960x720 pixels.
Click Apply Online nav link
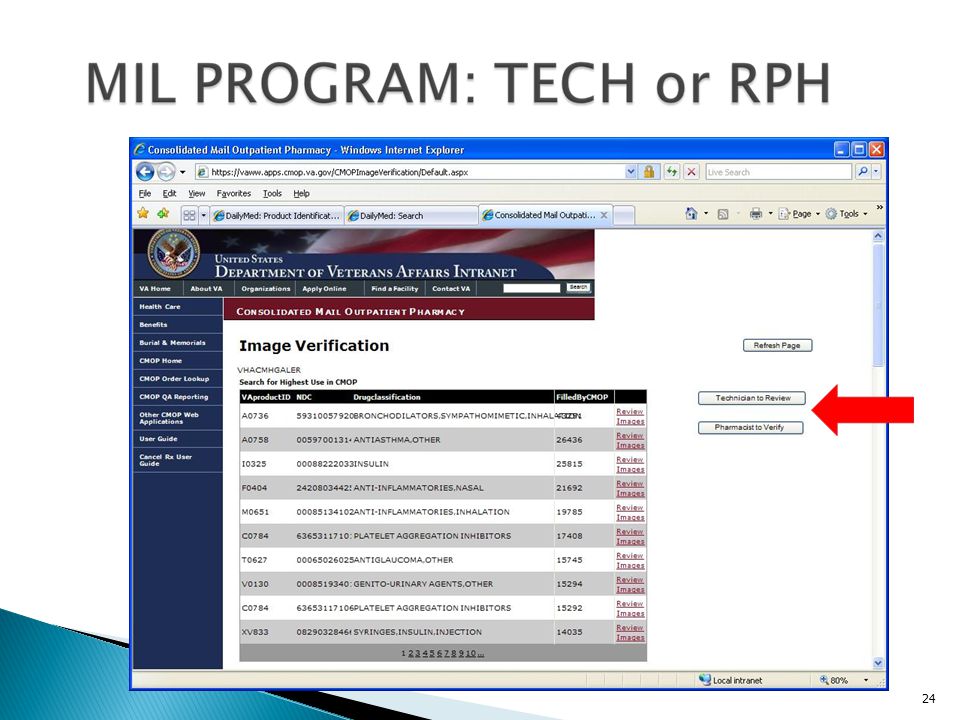click(x=324, y=288)
